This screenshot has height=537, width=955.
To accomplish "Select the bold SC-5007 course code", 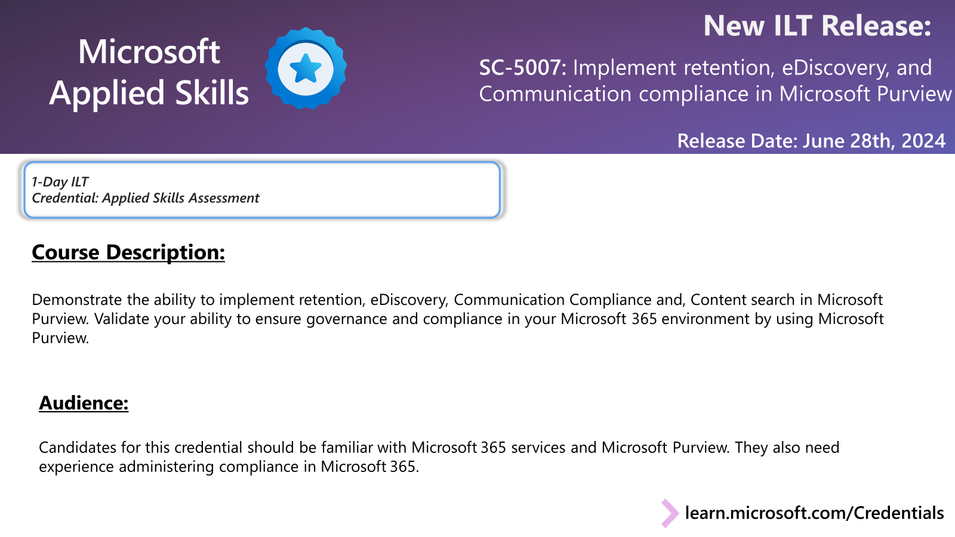I will (x=523, y=68).
